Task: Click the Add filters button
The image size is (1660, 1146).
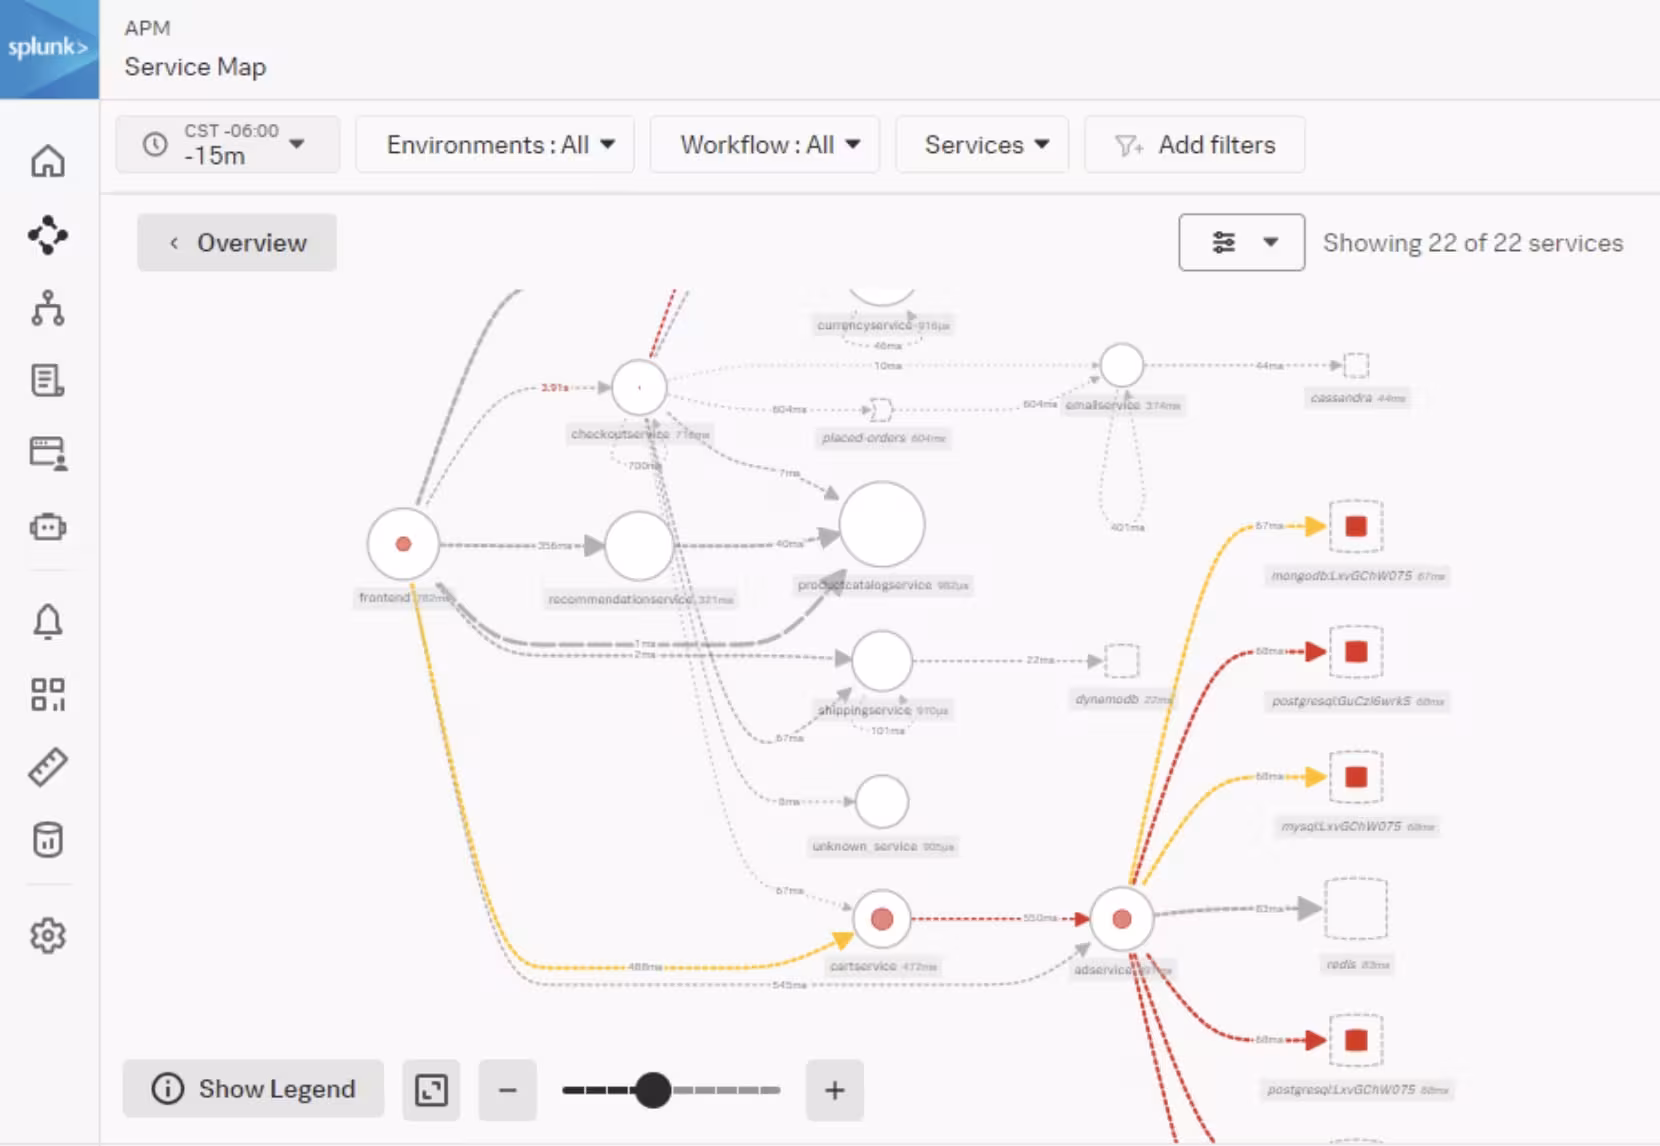Action: pyautogui.click(x=1194, y=144)
